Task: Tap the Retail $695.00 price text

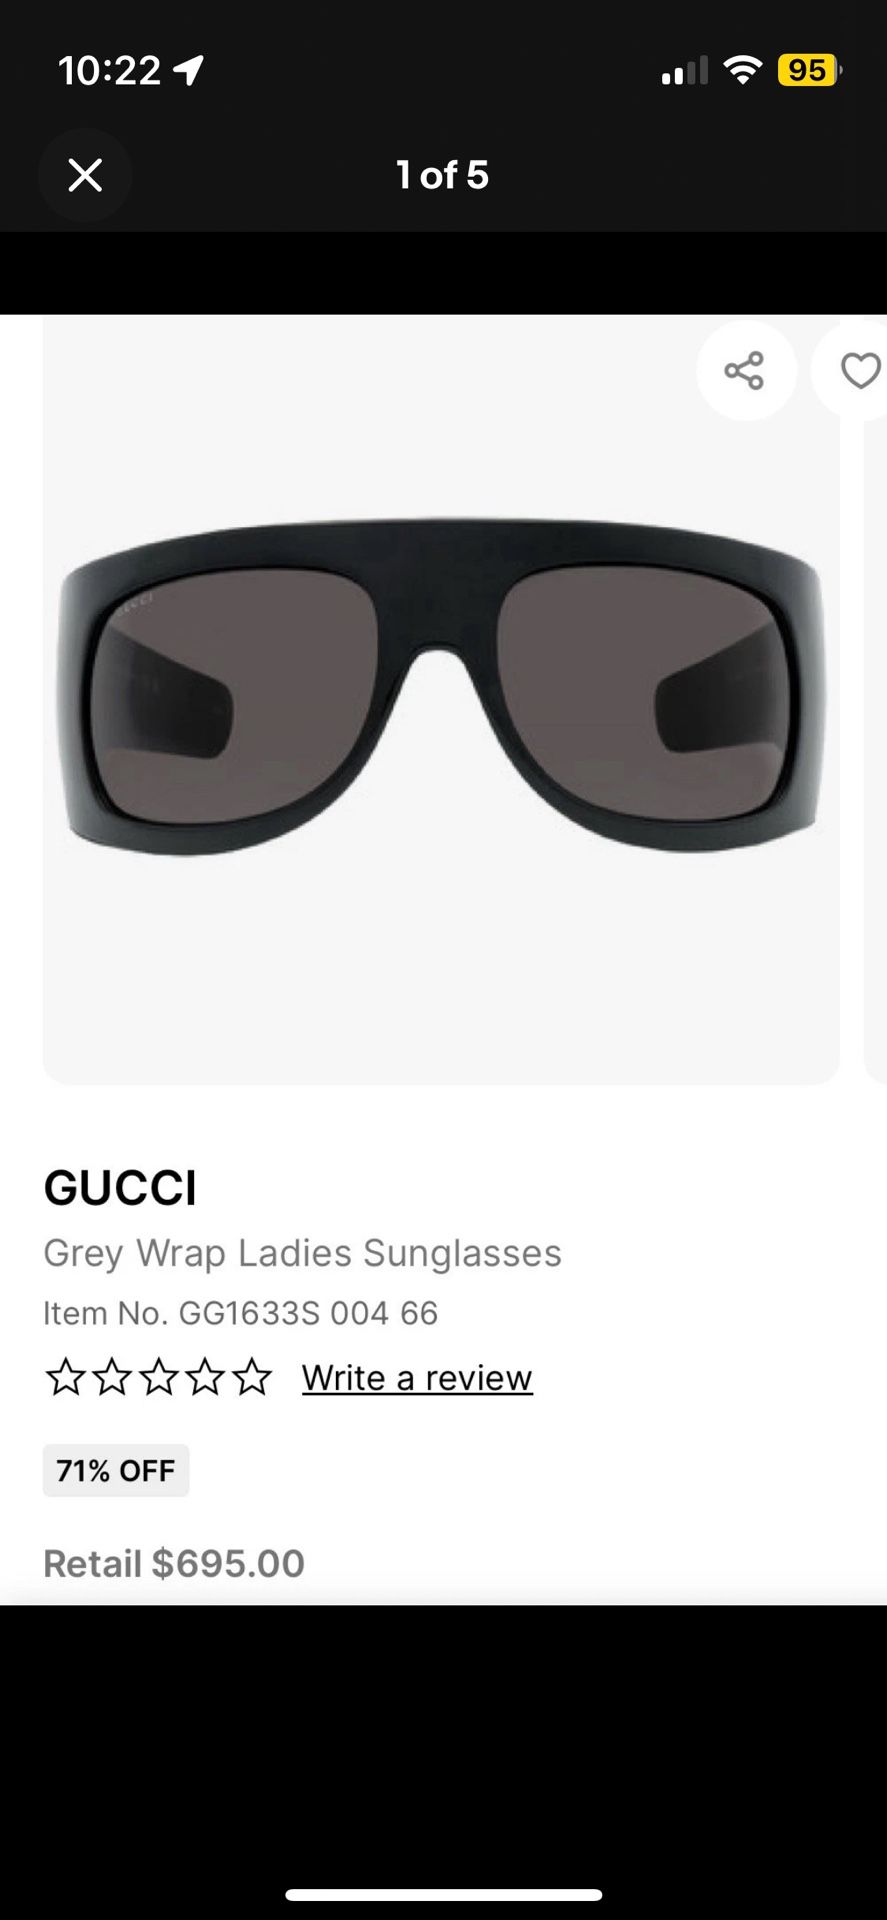Action: point(174,1563)
